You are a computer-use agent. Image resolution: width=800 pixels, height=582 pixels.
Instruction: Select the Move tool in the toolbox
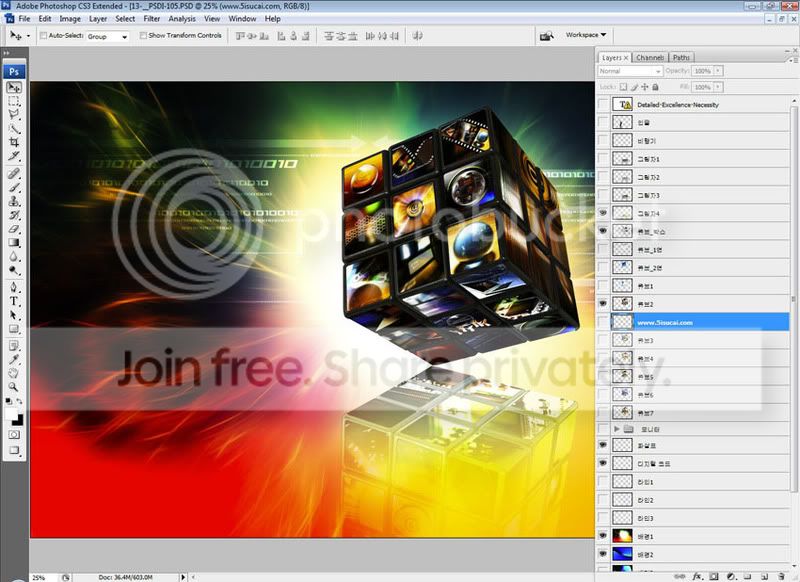click(14, 87)
